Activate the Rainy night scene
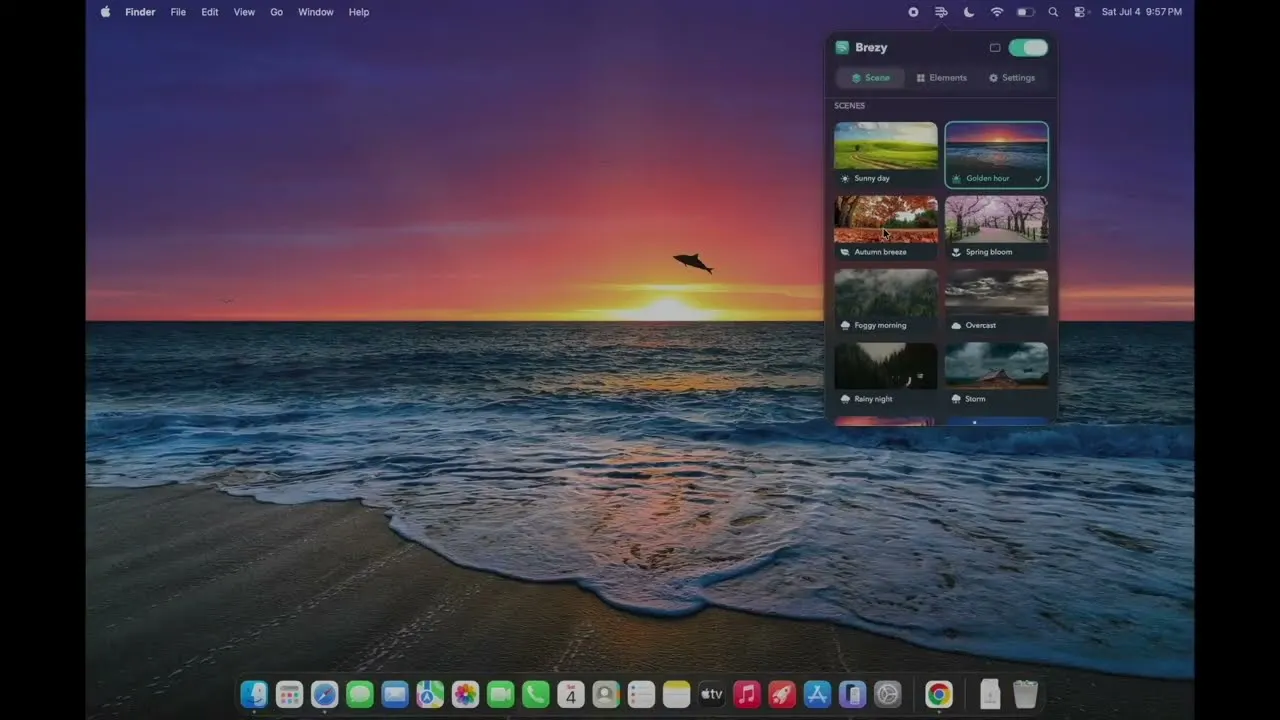Screen dimensions: 1280x720 pyautogui.click(x=886, y=375)
